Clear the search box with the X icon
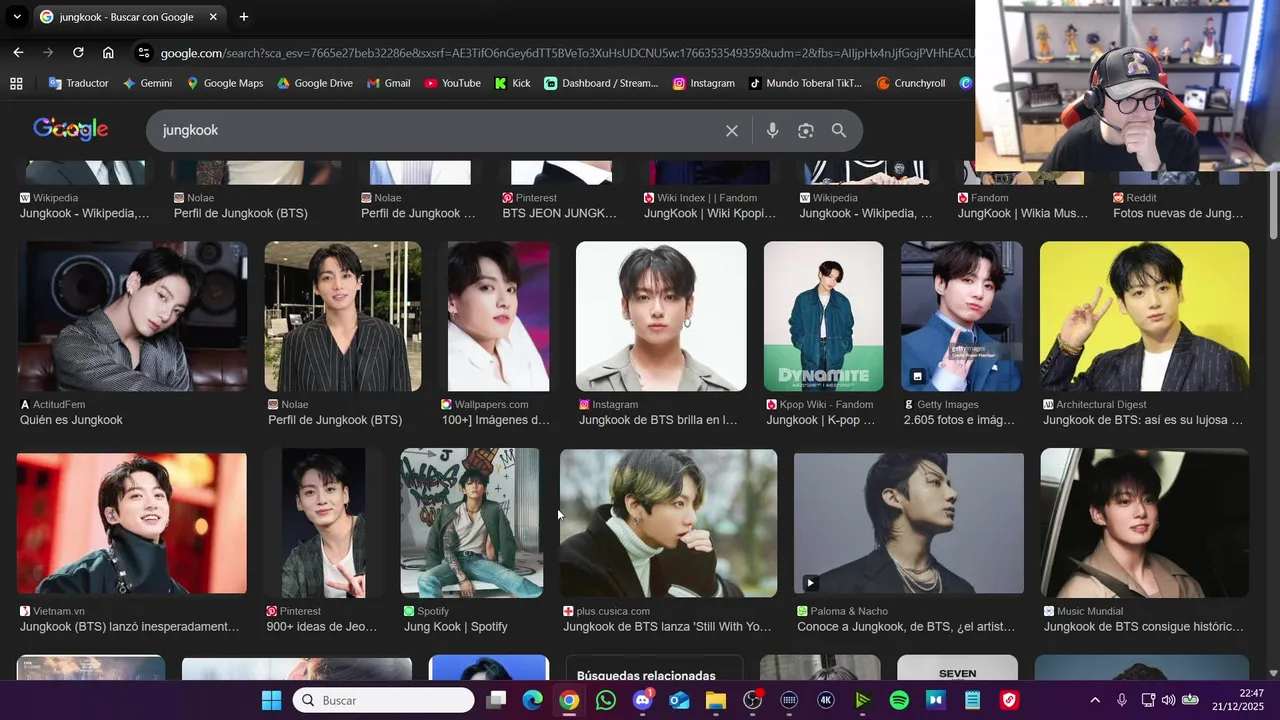The height and width of the screenshot is (720, 1280). click(x=732, y=131)
